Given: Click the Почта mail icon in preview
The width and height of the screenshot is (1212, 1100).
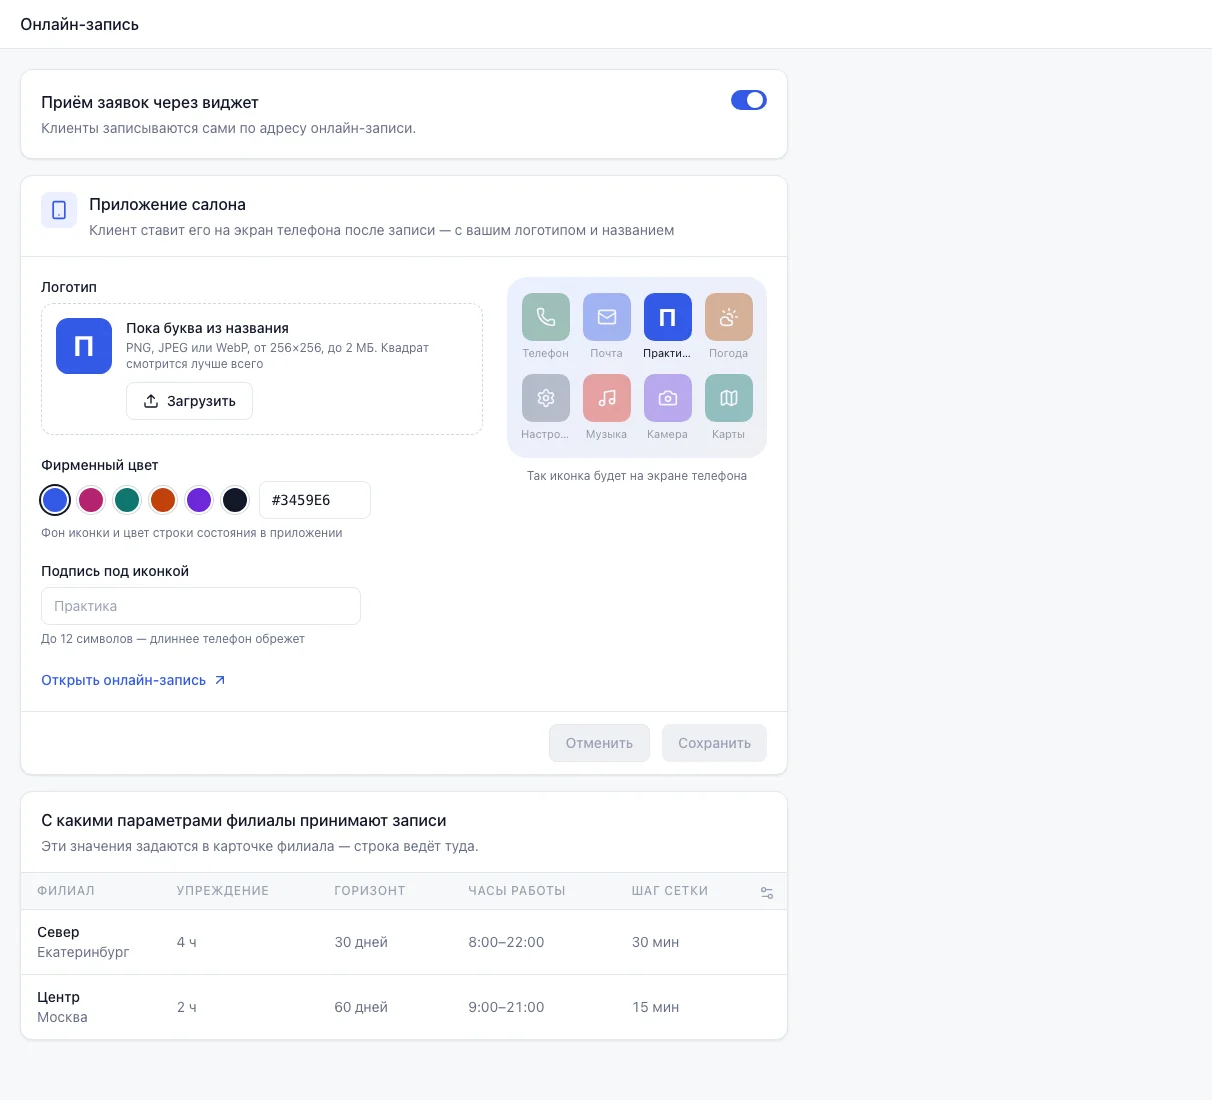Looking at the screenshot, I should 607,317.
